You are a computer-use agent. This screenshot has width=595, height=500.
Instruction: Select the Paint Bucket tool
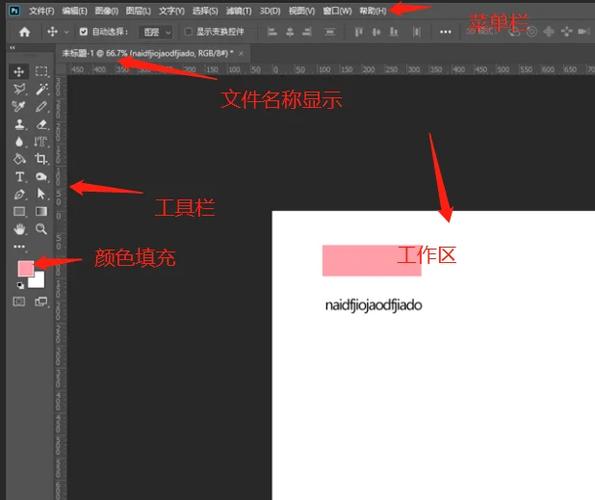[x=19, y=159]
